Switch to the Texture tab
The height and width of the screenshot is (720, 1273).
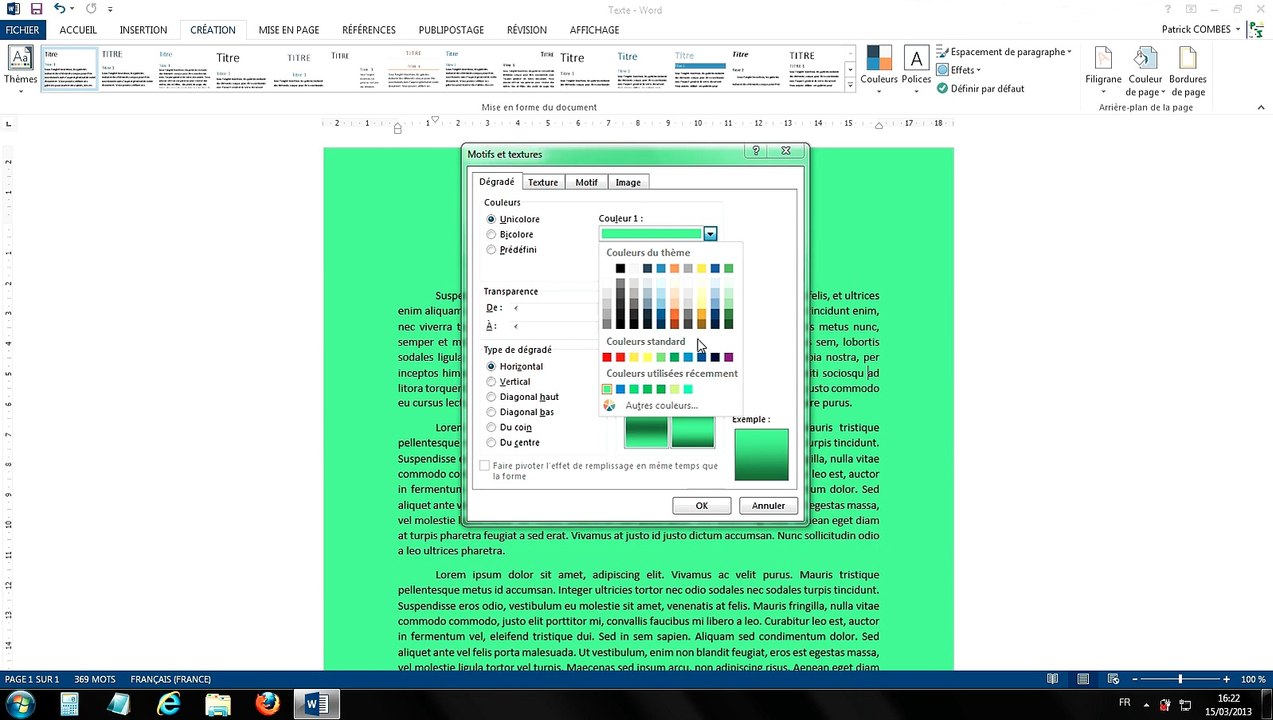(543, 182)
